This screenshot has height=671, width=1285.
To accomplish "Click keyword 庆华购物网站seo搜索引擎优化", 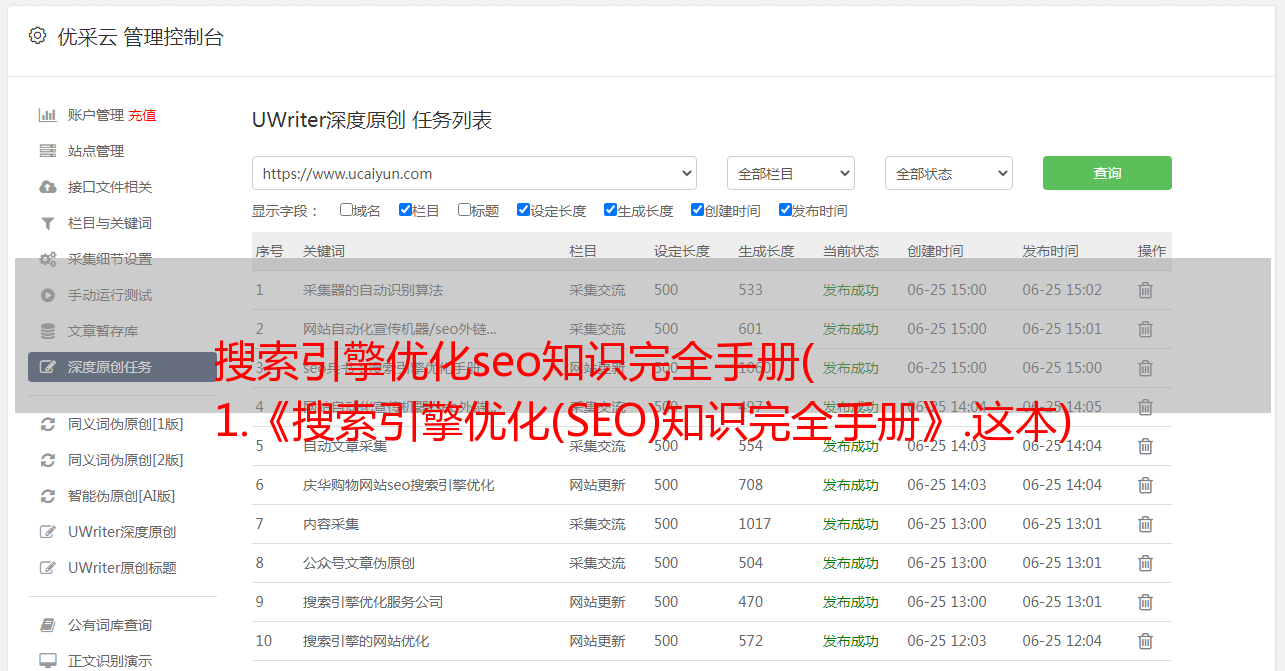I will pos(399,485).
